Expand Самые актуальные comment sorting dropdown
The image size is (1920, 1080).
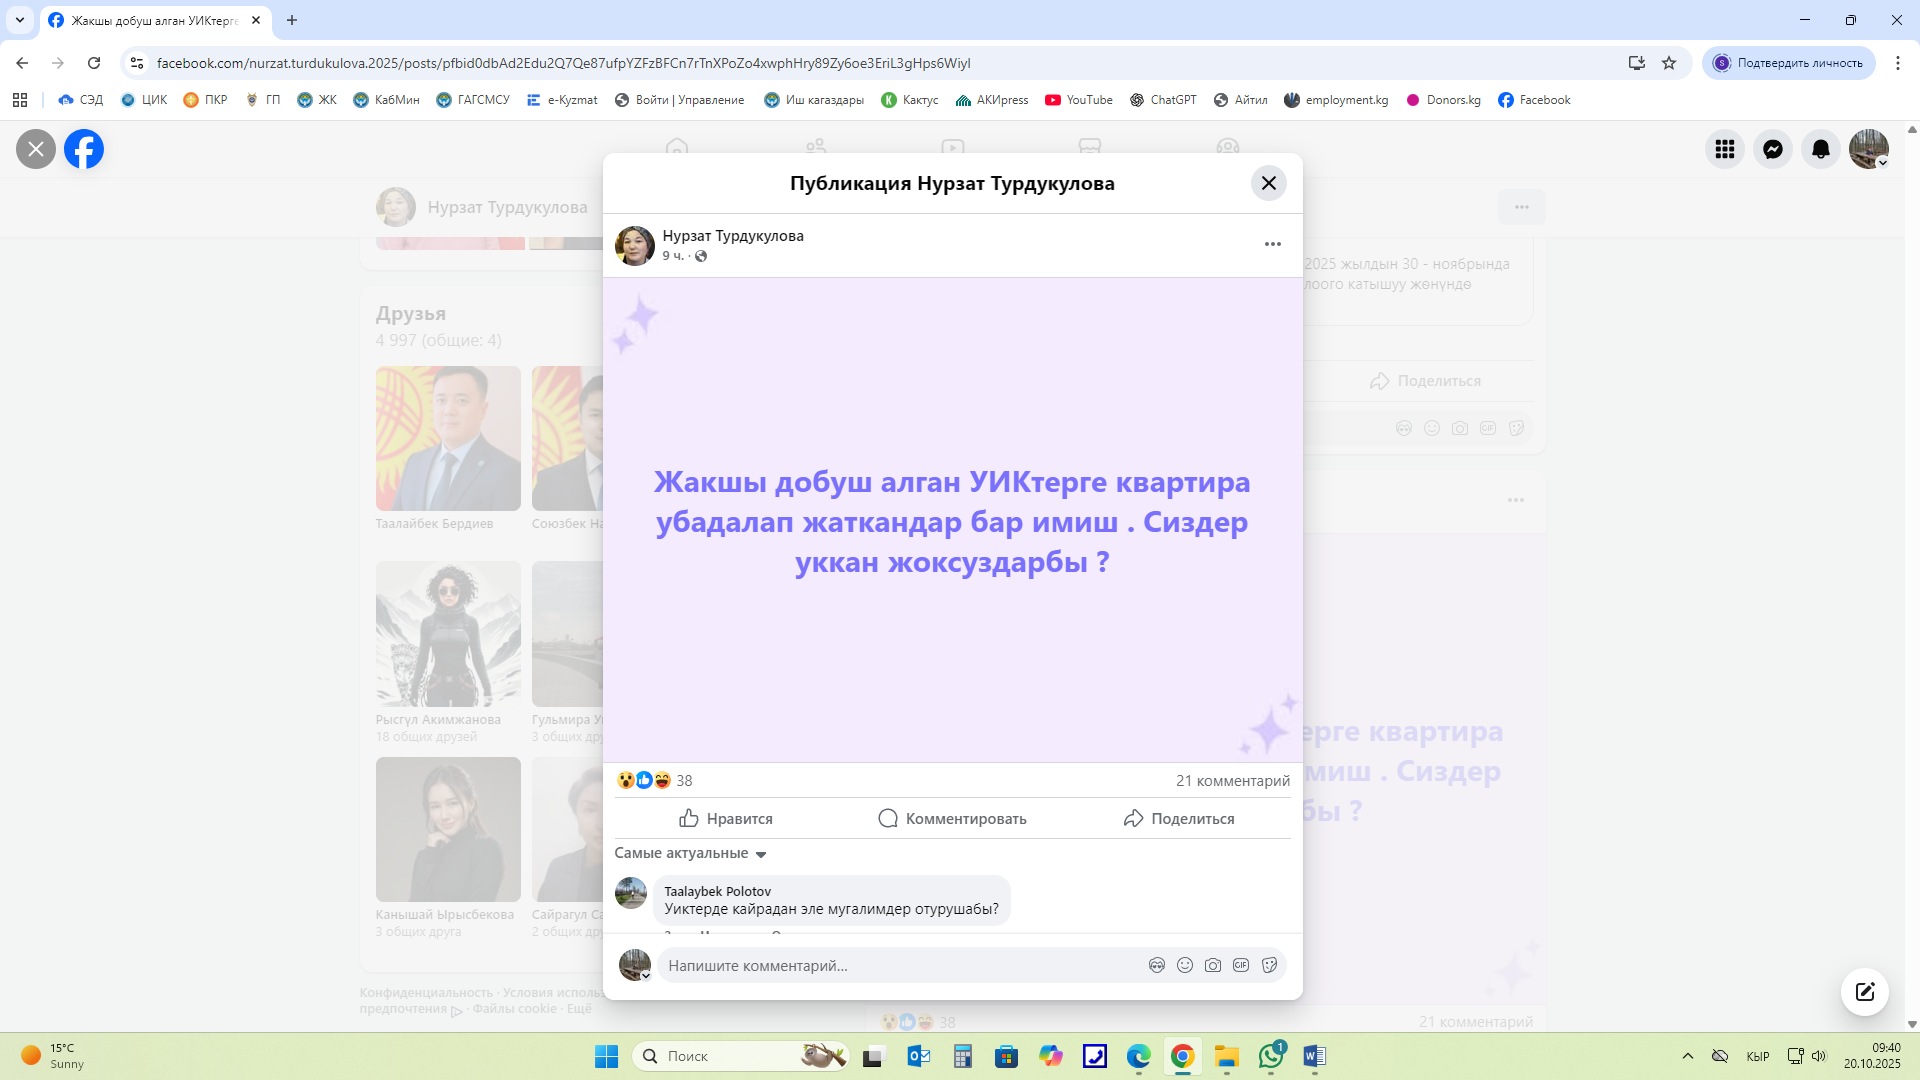(x=690, y=853)
